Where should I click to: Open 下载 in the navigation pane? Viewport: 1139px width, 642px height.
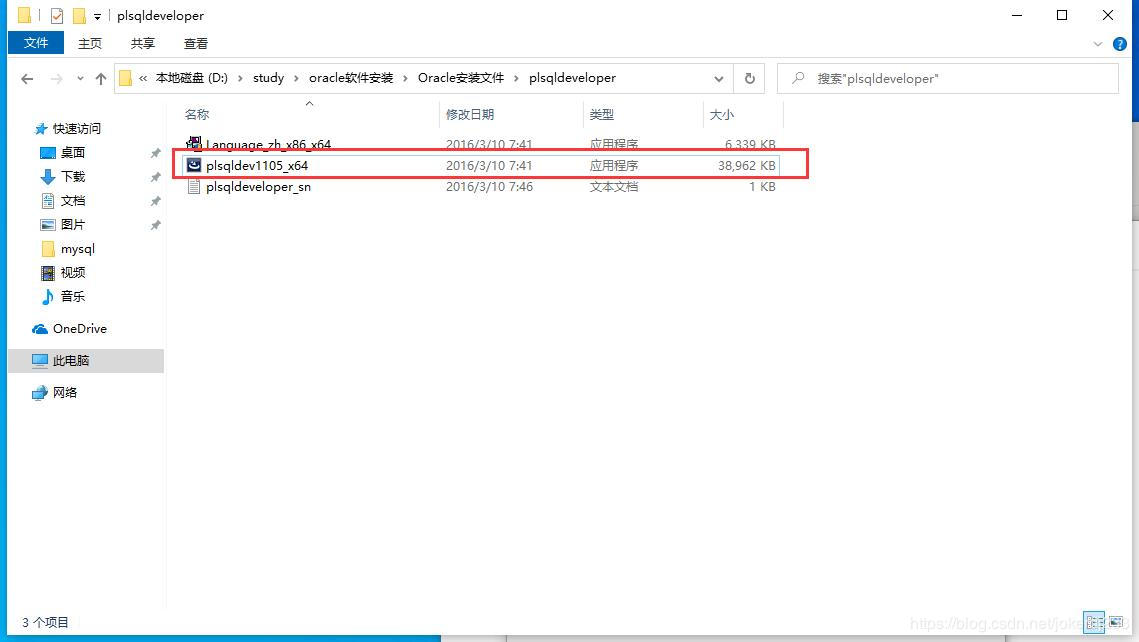[x=73, y=176]
